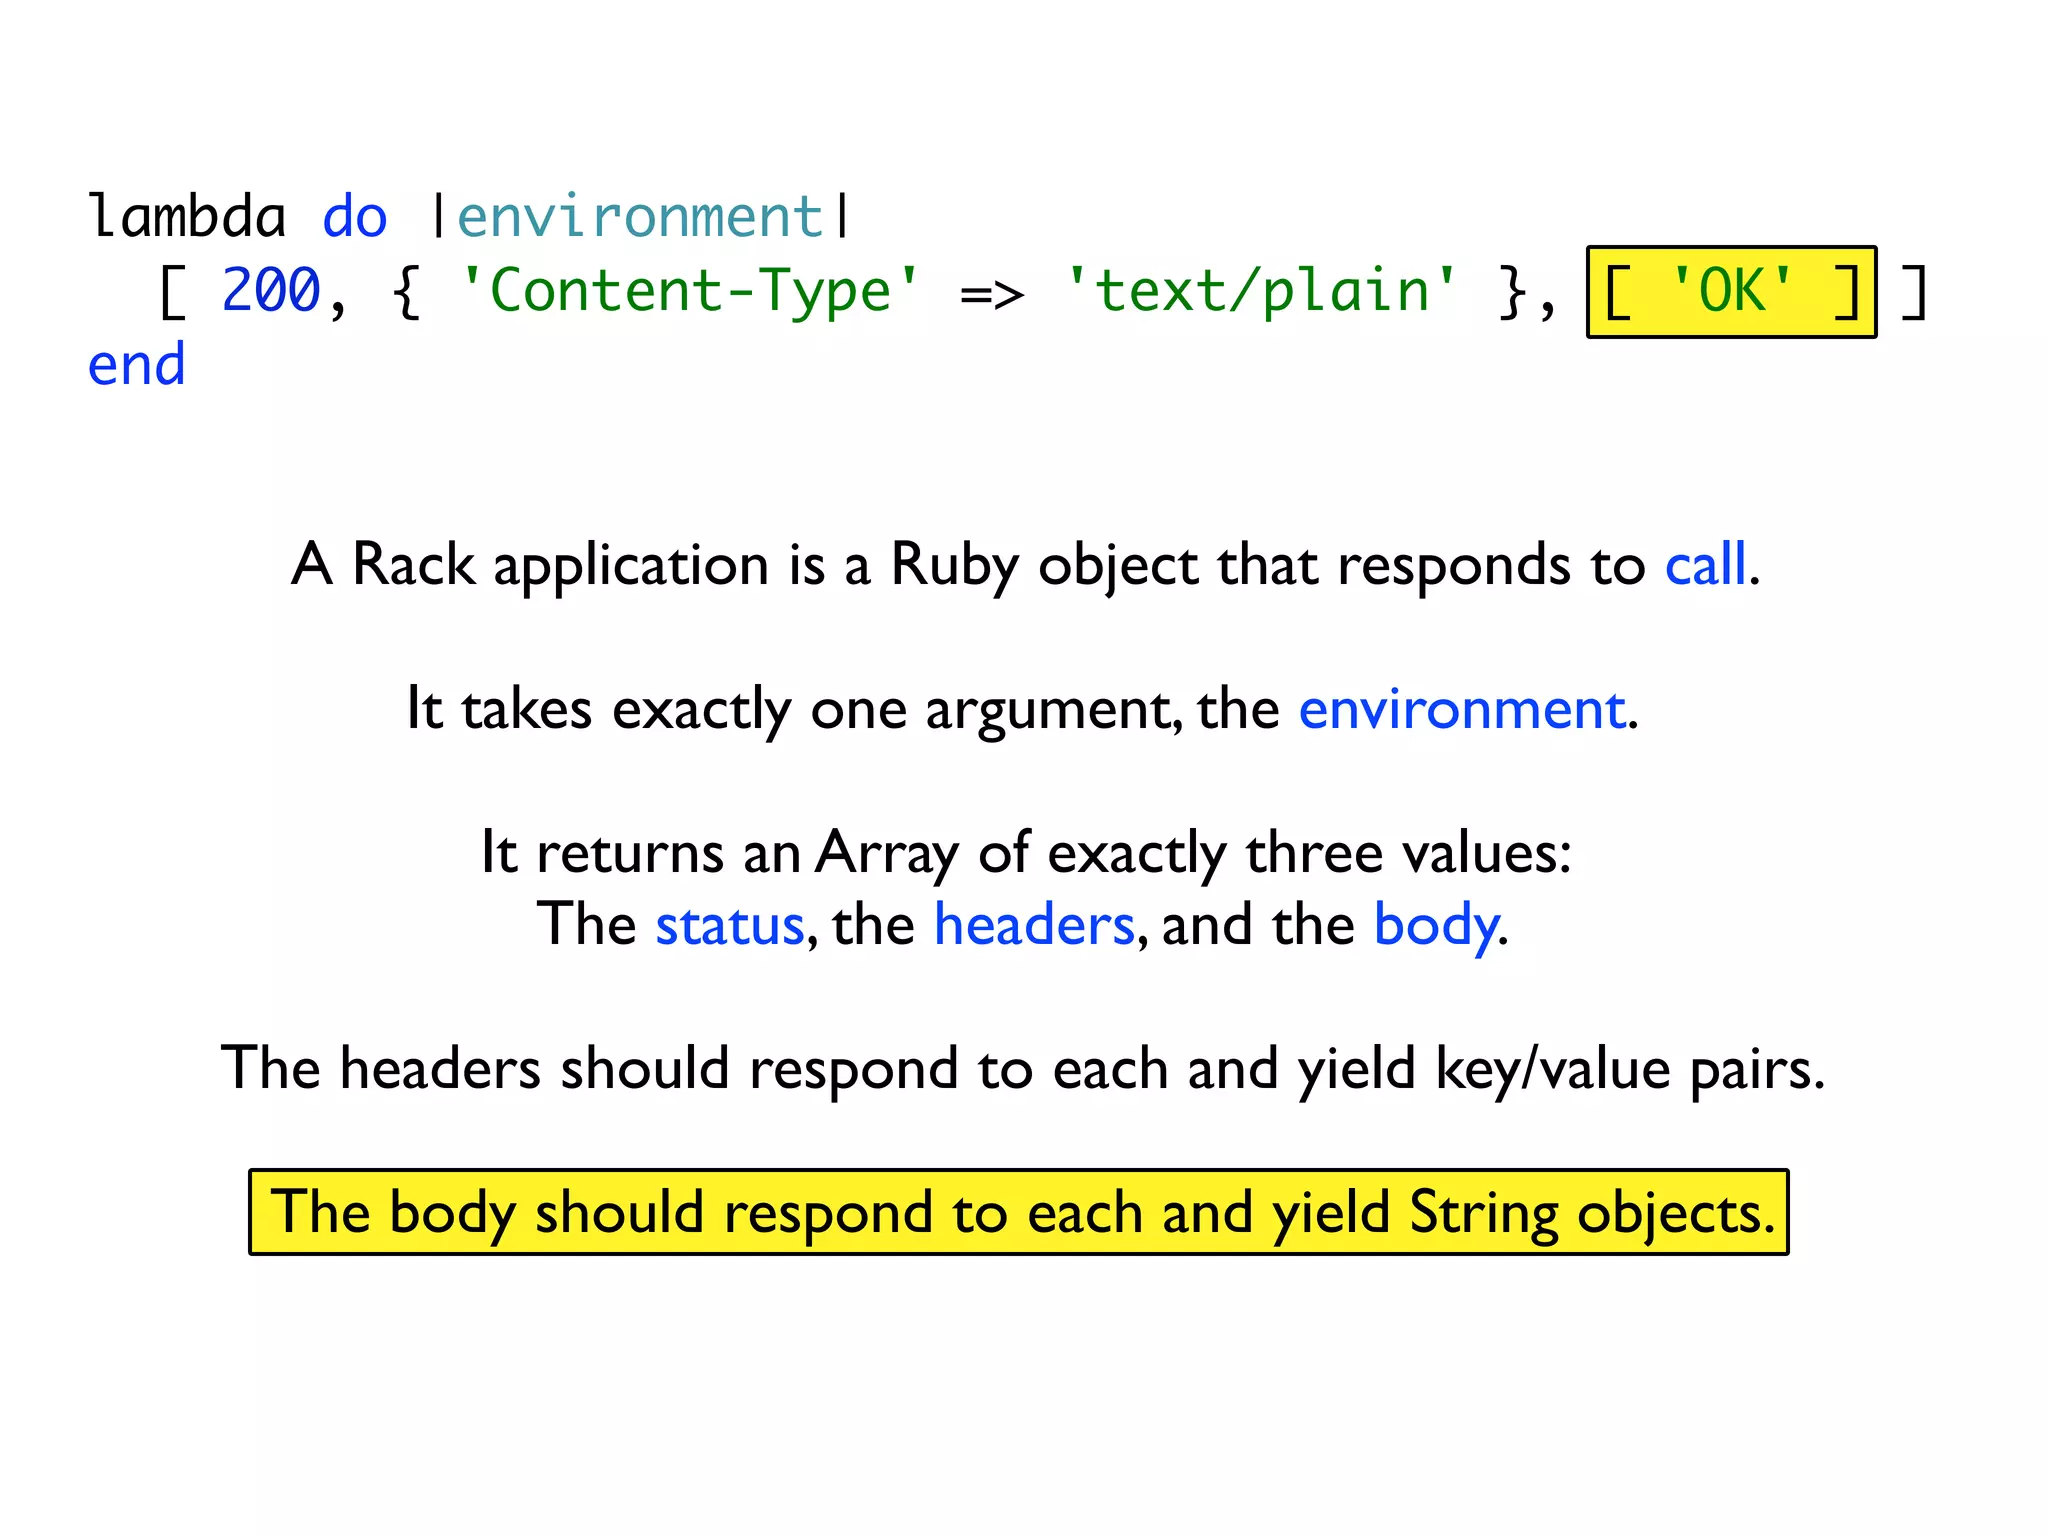Click the 'Content-Type' string in code

coord(689,291)
